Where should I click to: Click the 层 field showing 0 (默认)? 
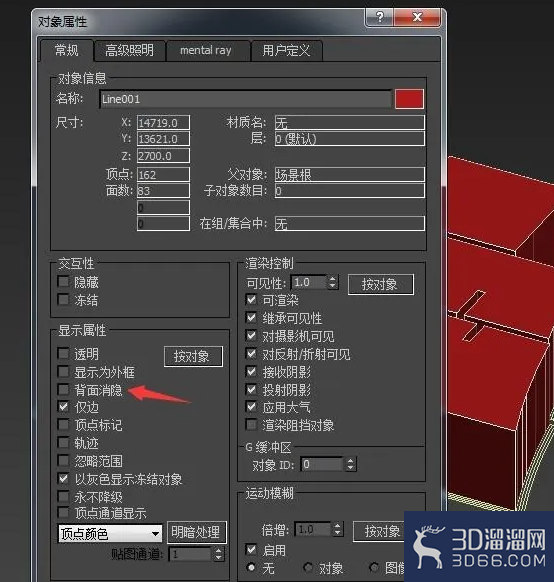click(x=350, y=139)
